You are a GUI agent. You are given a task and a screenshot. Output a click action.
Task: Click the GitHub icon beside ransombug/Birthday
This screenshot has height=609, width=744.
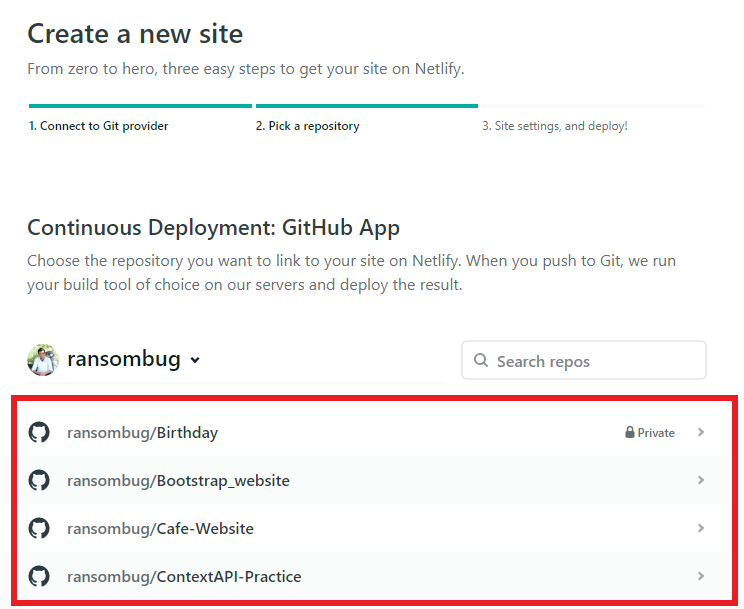pyautogui.click(x=39, y=432)
